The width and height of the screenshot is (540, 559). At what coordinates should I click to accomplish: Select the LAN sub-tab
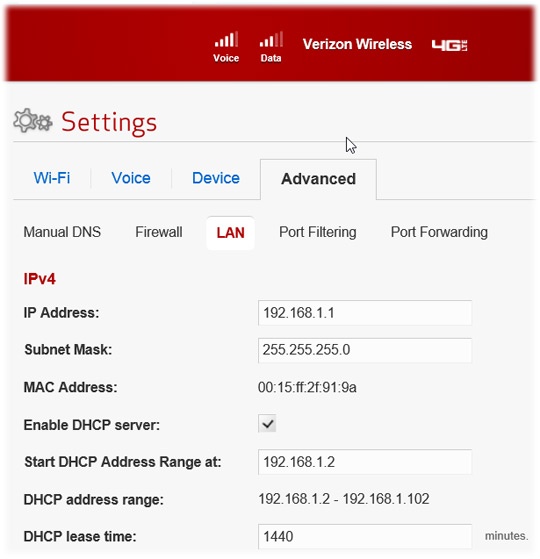(x=230, y=233)
